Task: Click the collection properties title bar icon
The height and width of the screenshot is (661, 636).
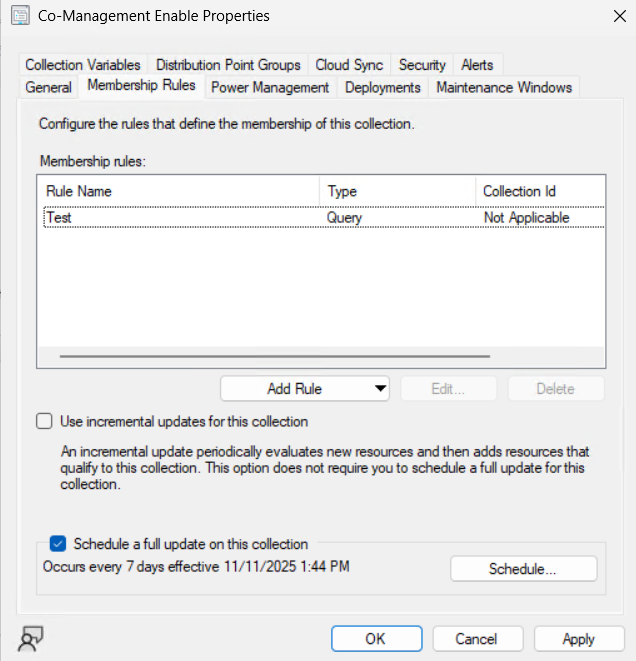Action: tap(19, 16)
